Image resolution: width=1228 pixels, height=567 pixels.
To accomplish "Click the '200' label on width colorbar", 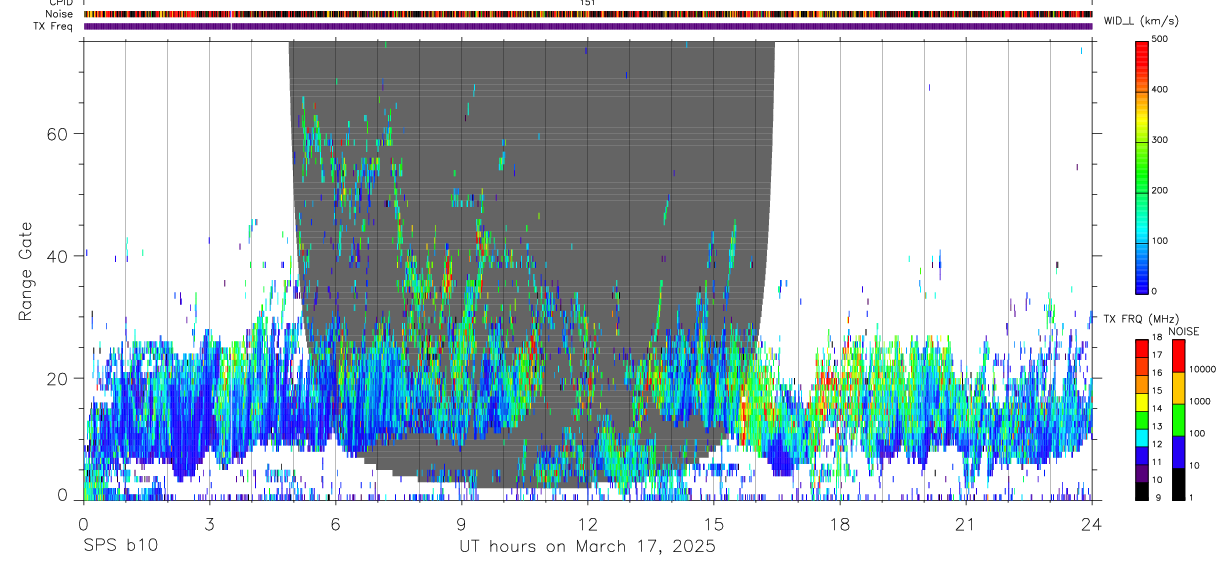I will point(1161,191).
